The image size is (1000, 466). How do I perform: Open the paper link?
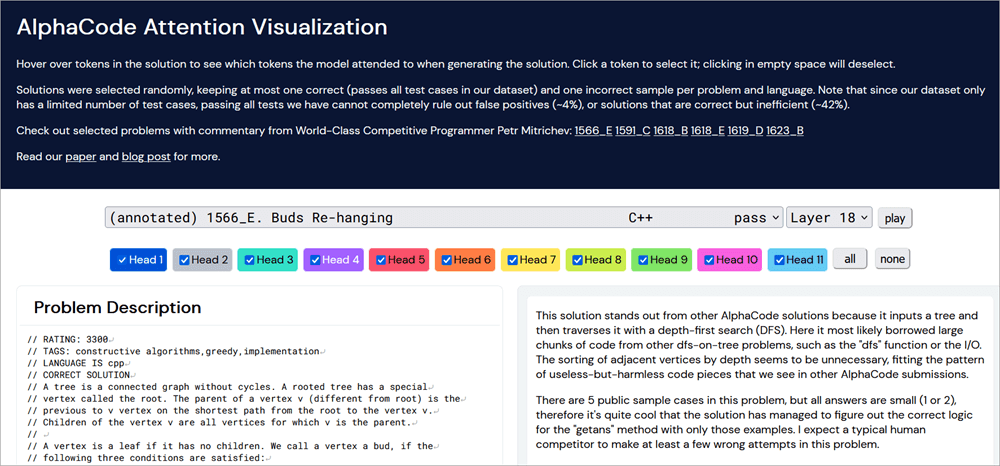point(80,157)
